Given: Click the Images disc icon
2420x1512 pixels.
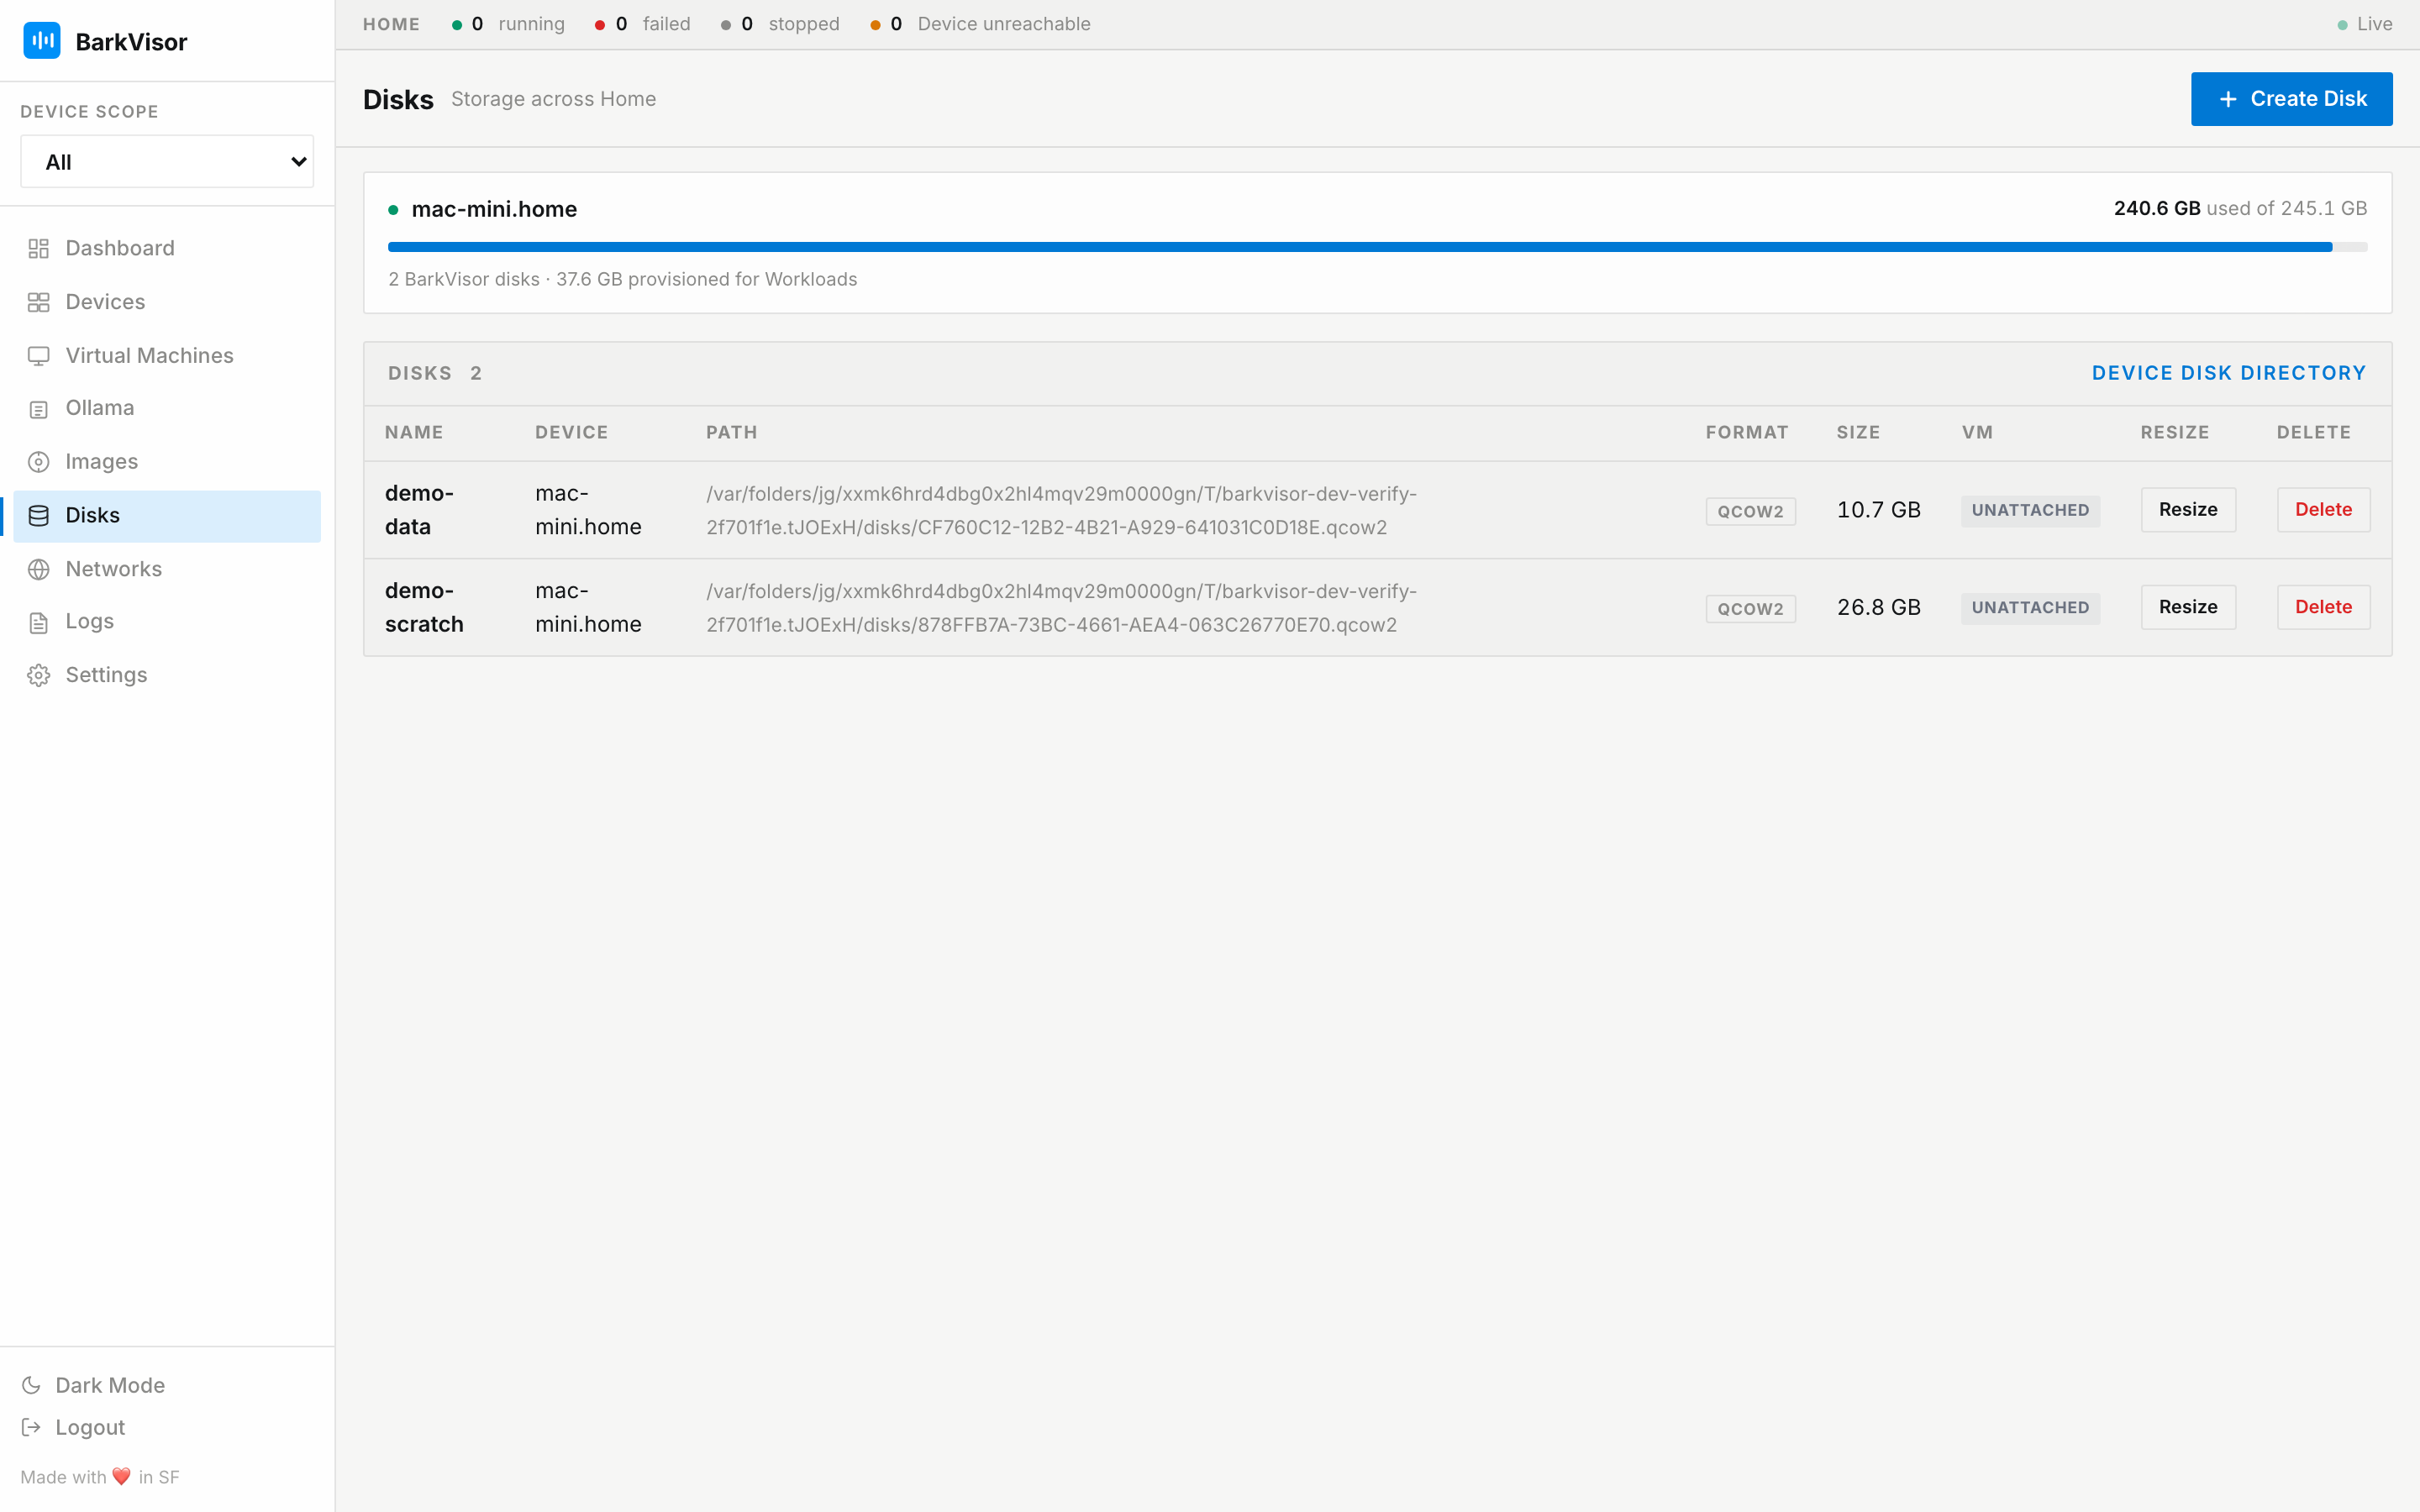Looking at the screenshot, I should tap(38, 462).
